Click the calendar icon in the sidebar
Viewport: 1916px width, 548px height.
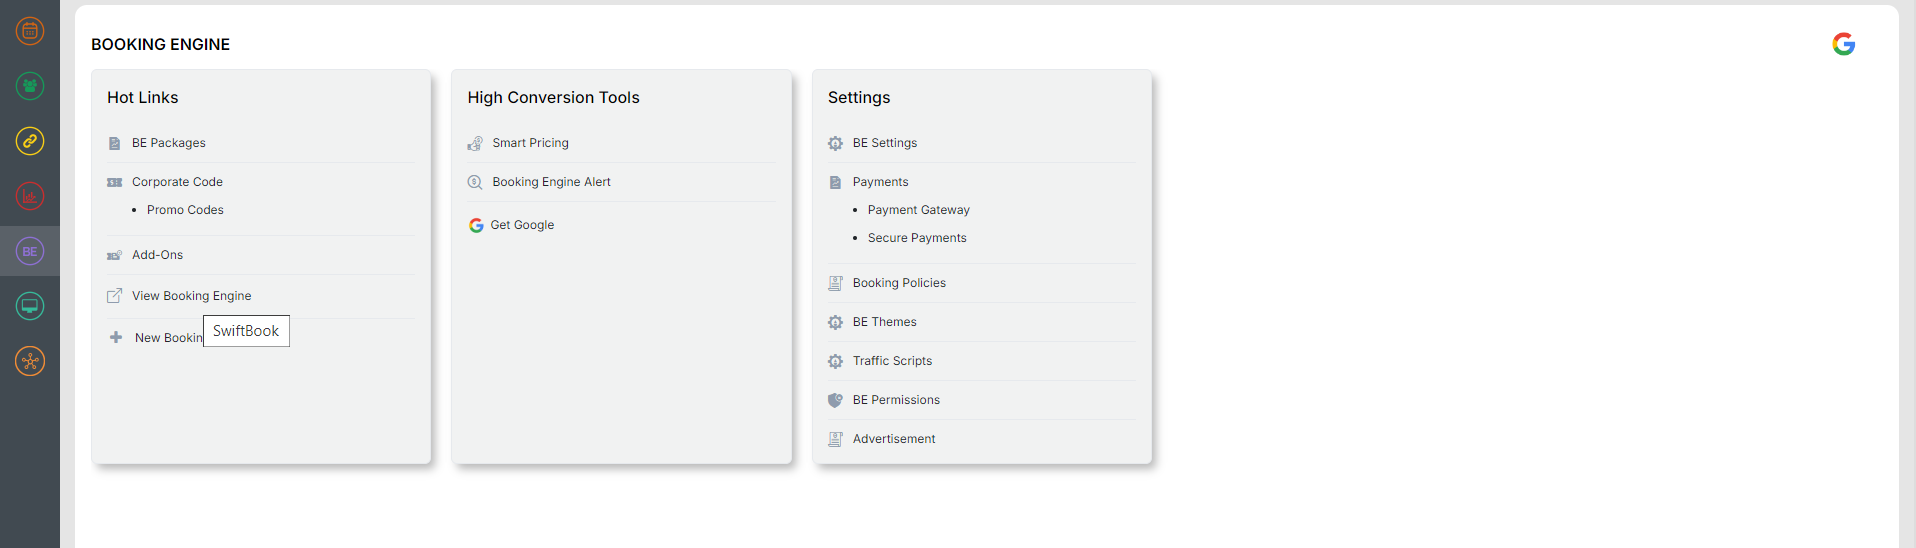(x=30, y=31)
